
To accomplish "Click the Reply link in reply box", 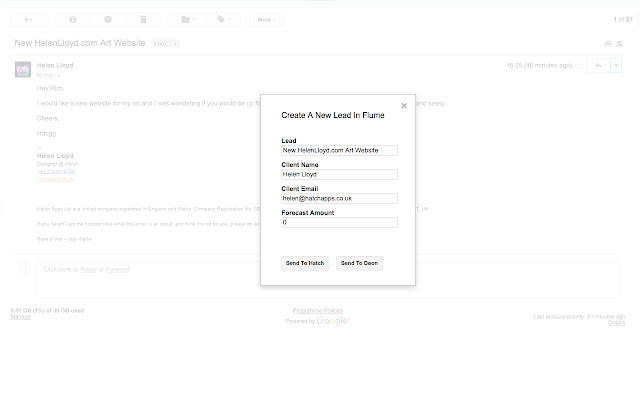I will pos(88,269).
